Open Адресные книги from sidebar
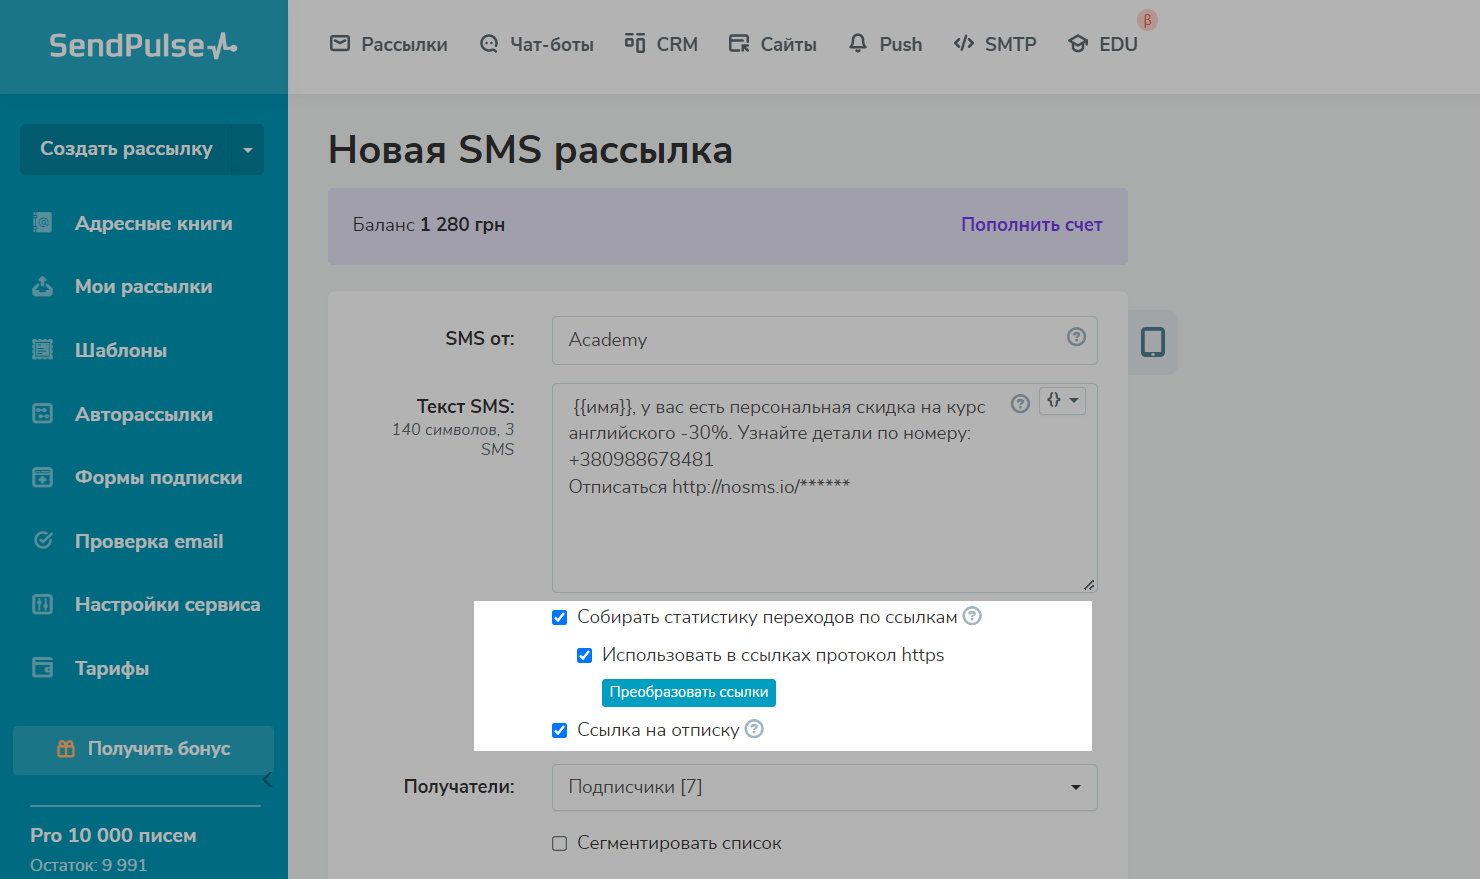Viewport: 1480px width, 879px height. click(x=153, y=223)
